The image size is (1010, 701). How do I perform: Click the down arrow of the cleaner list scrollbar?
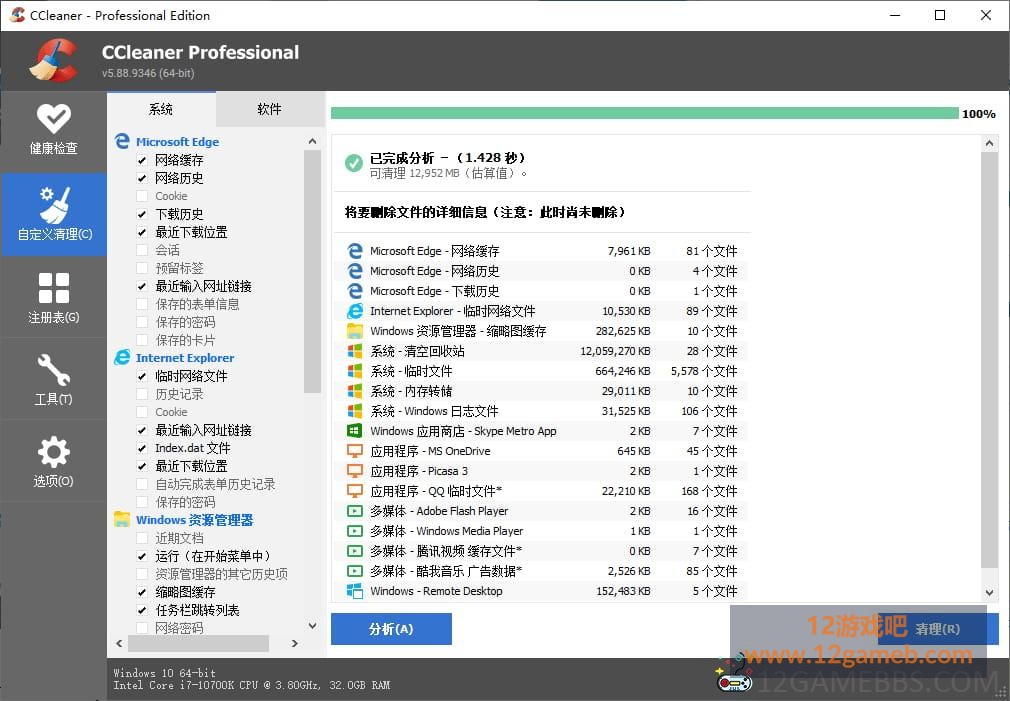click(x=312, y=626)
